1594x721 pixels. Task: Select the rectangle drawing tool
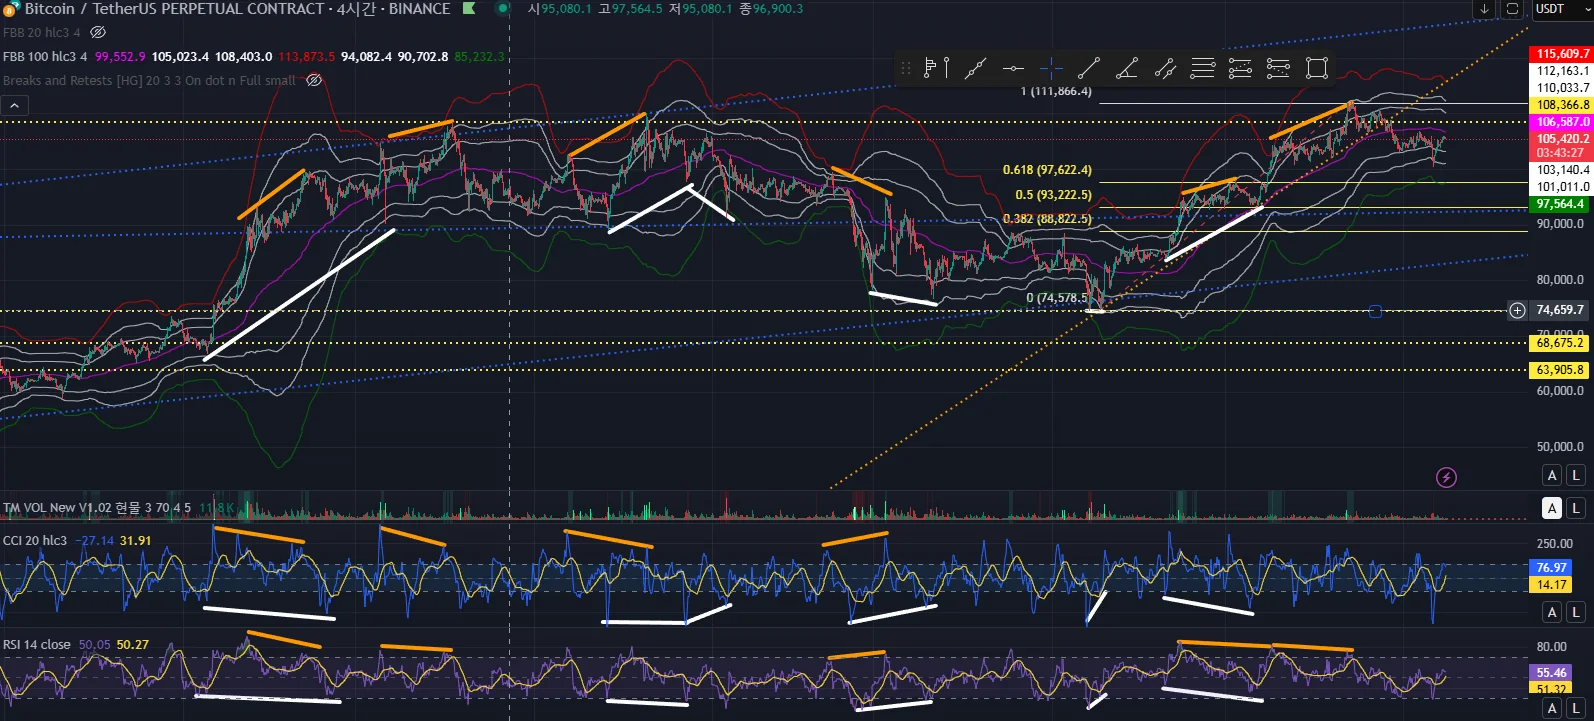tap(1317, 68)
